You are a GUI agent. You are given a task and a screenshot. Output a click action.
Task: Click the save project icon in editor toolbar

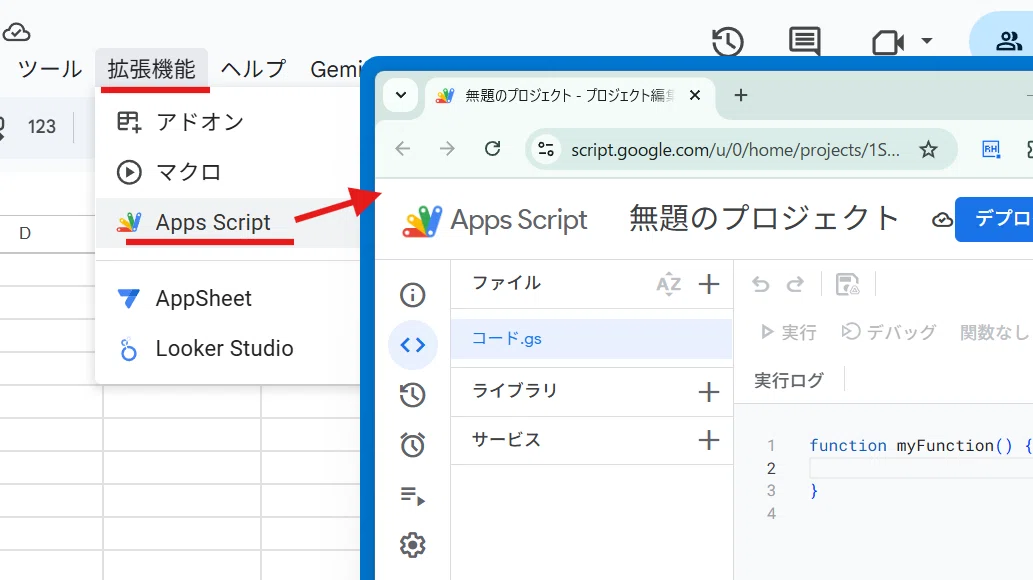tap(847, 284)
